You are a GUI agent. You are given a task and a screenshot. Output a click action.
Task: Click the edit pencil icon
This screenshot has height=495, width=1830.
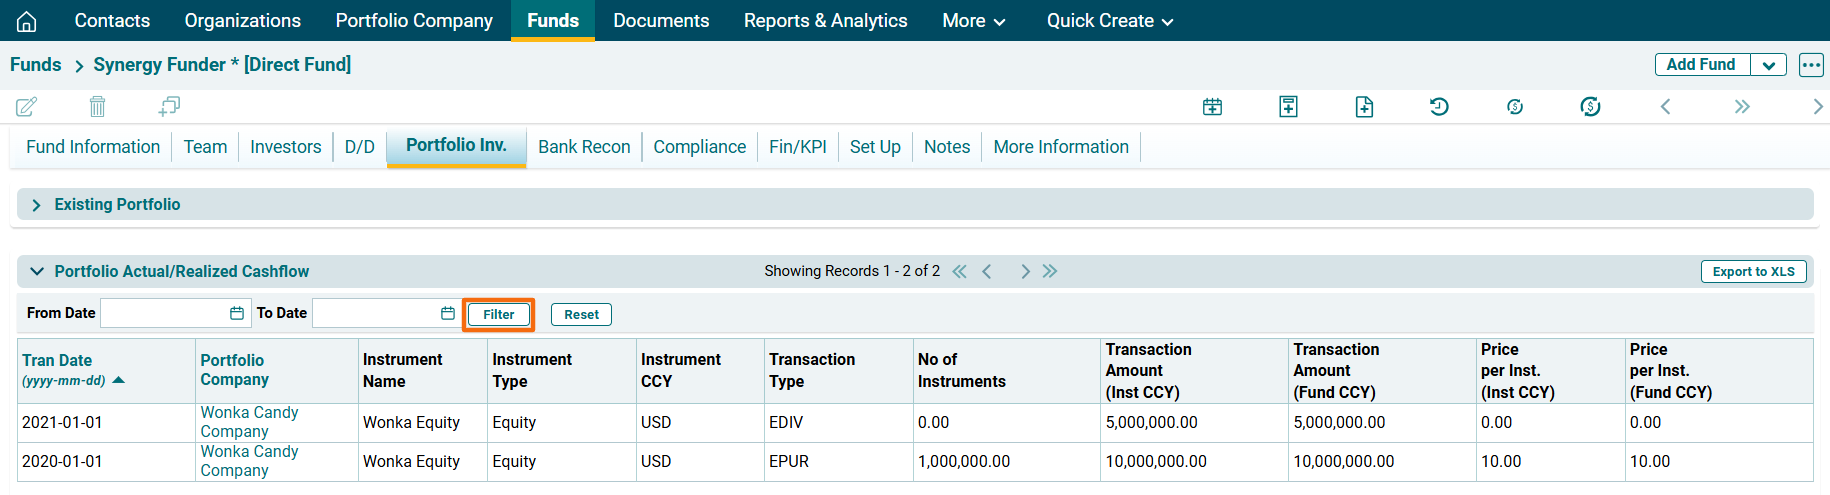tap(27, 106)
